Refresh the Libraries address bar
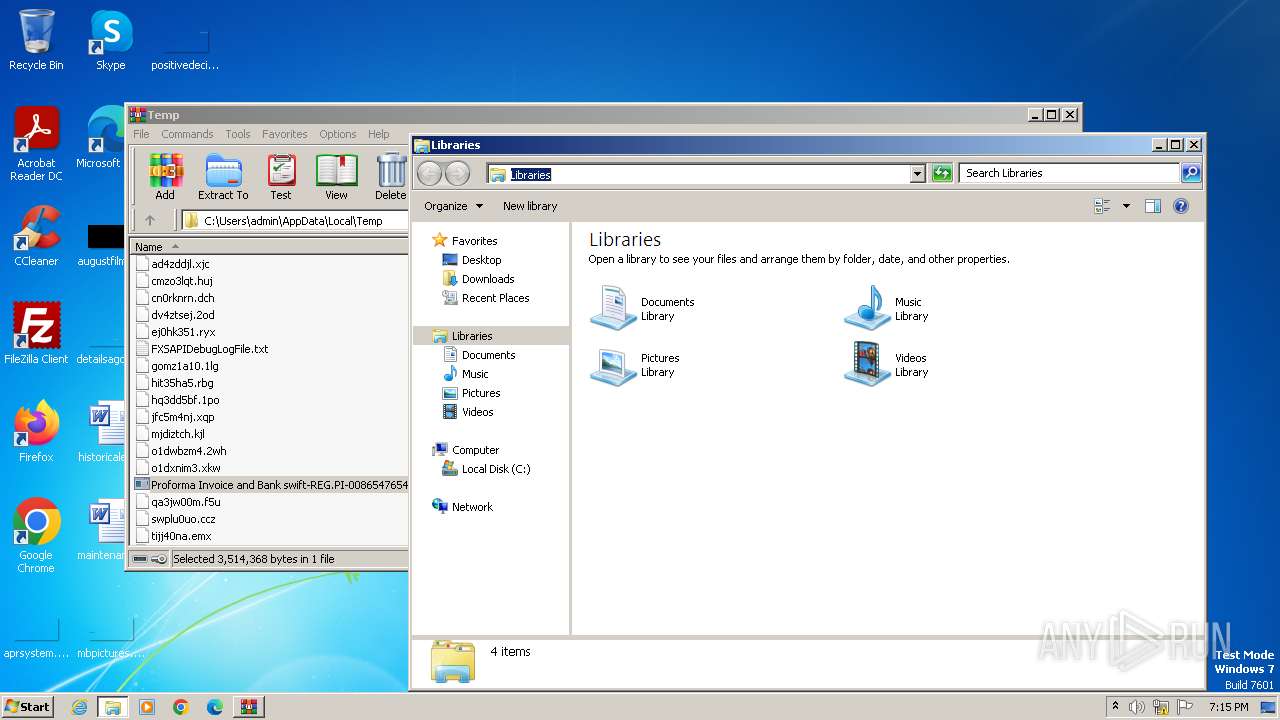 (941, 173)
